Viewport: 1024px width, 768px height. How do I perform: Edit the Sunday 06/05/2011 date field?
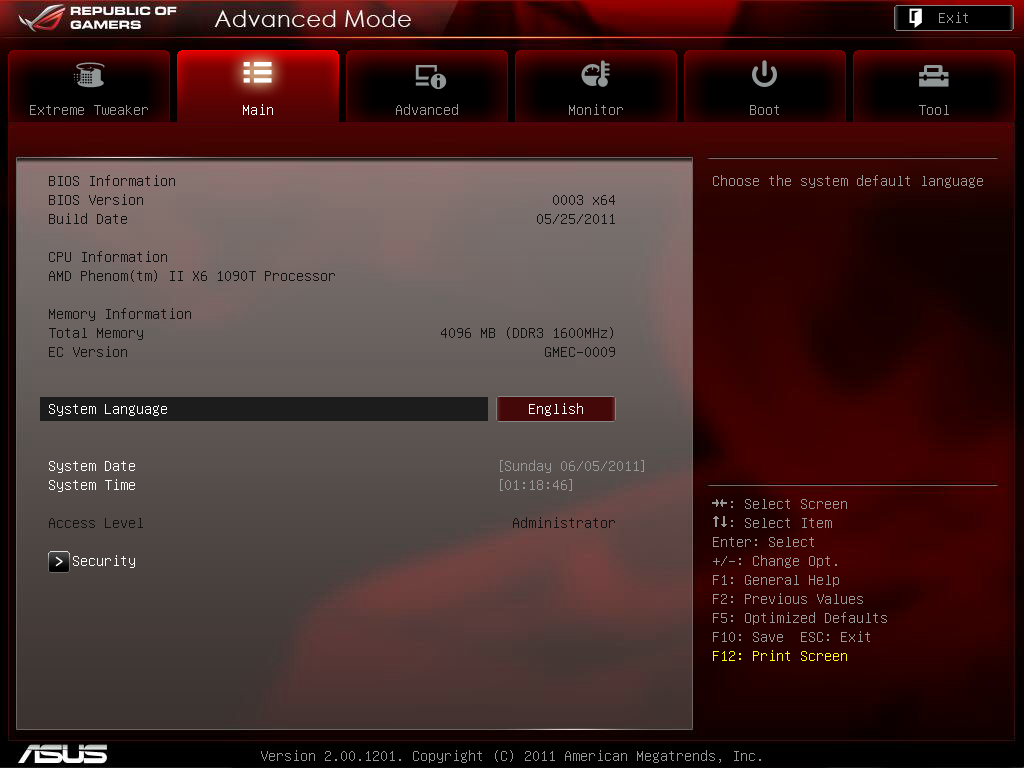[x=571, y=466]
